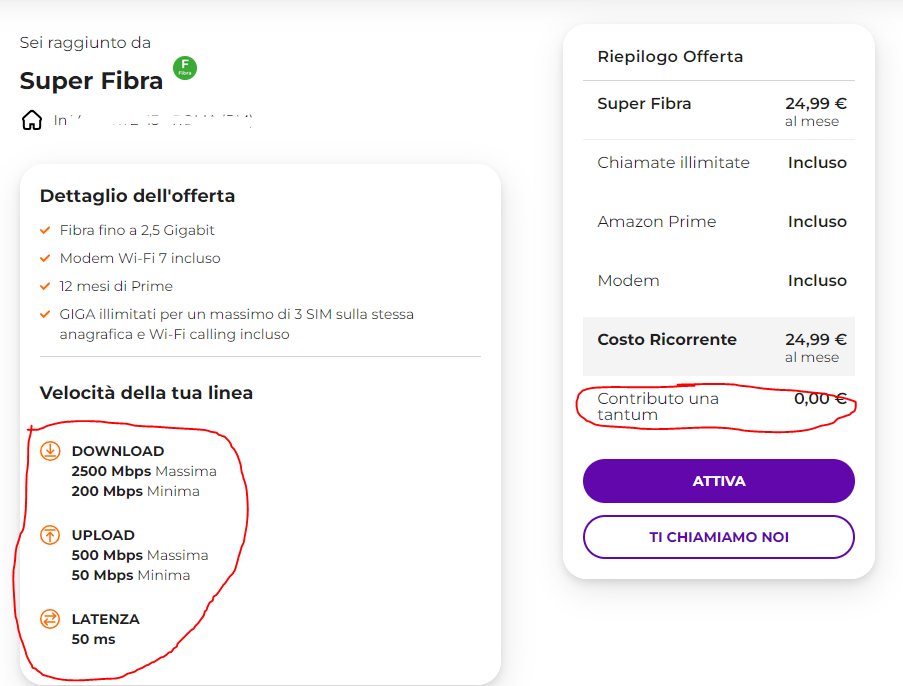This screenshot has width=903, height=686.
Task: Click the green Fibra F badge icon
Action: (x=185, y=68)
